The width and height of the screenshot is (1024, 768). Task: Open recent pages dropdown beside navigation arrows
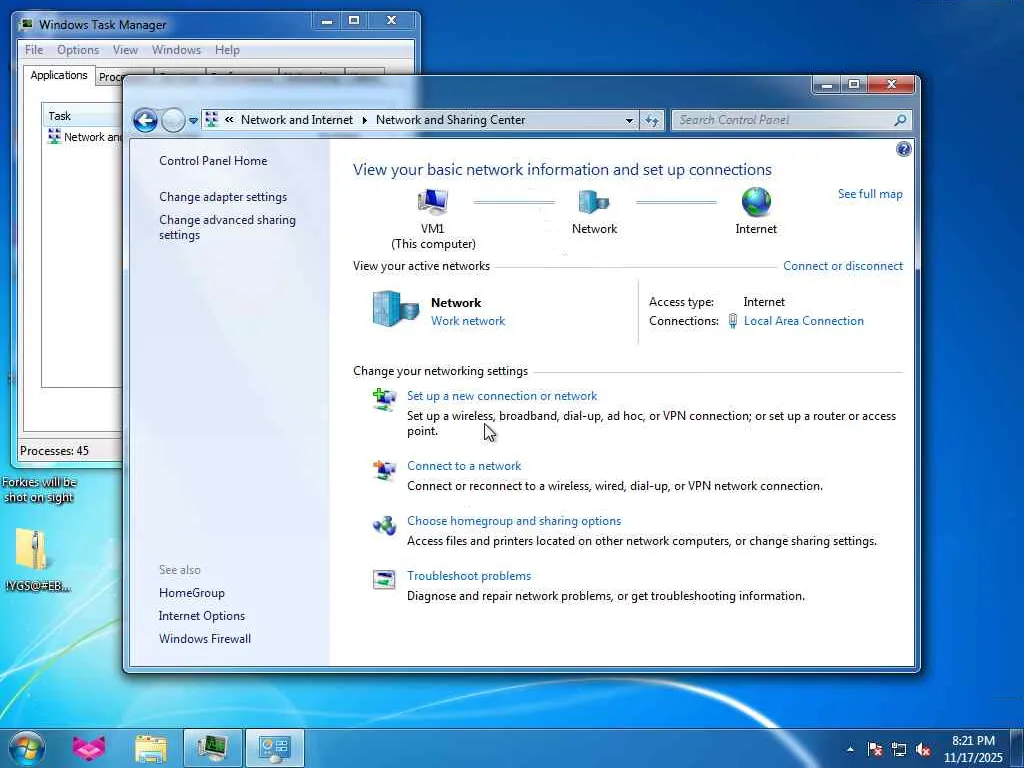point(193,120)
